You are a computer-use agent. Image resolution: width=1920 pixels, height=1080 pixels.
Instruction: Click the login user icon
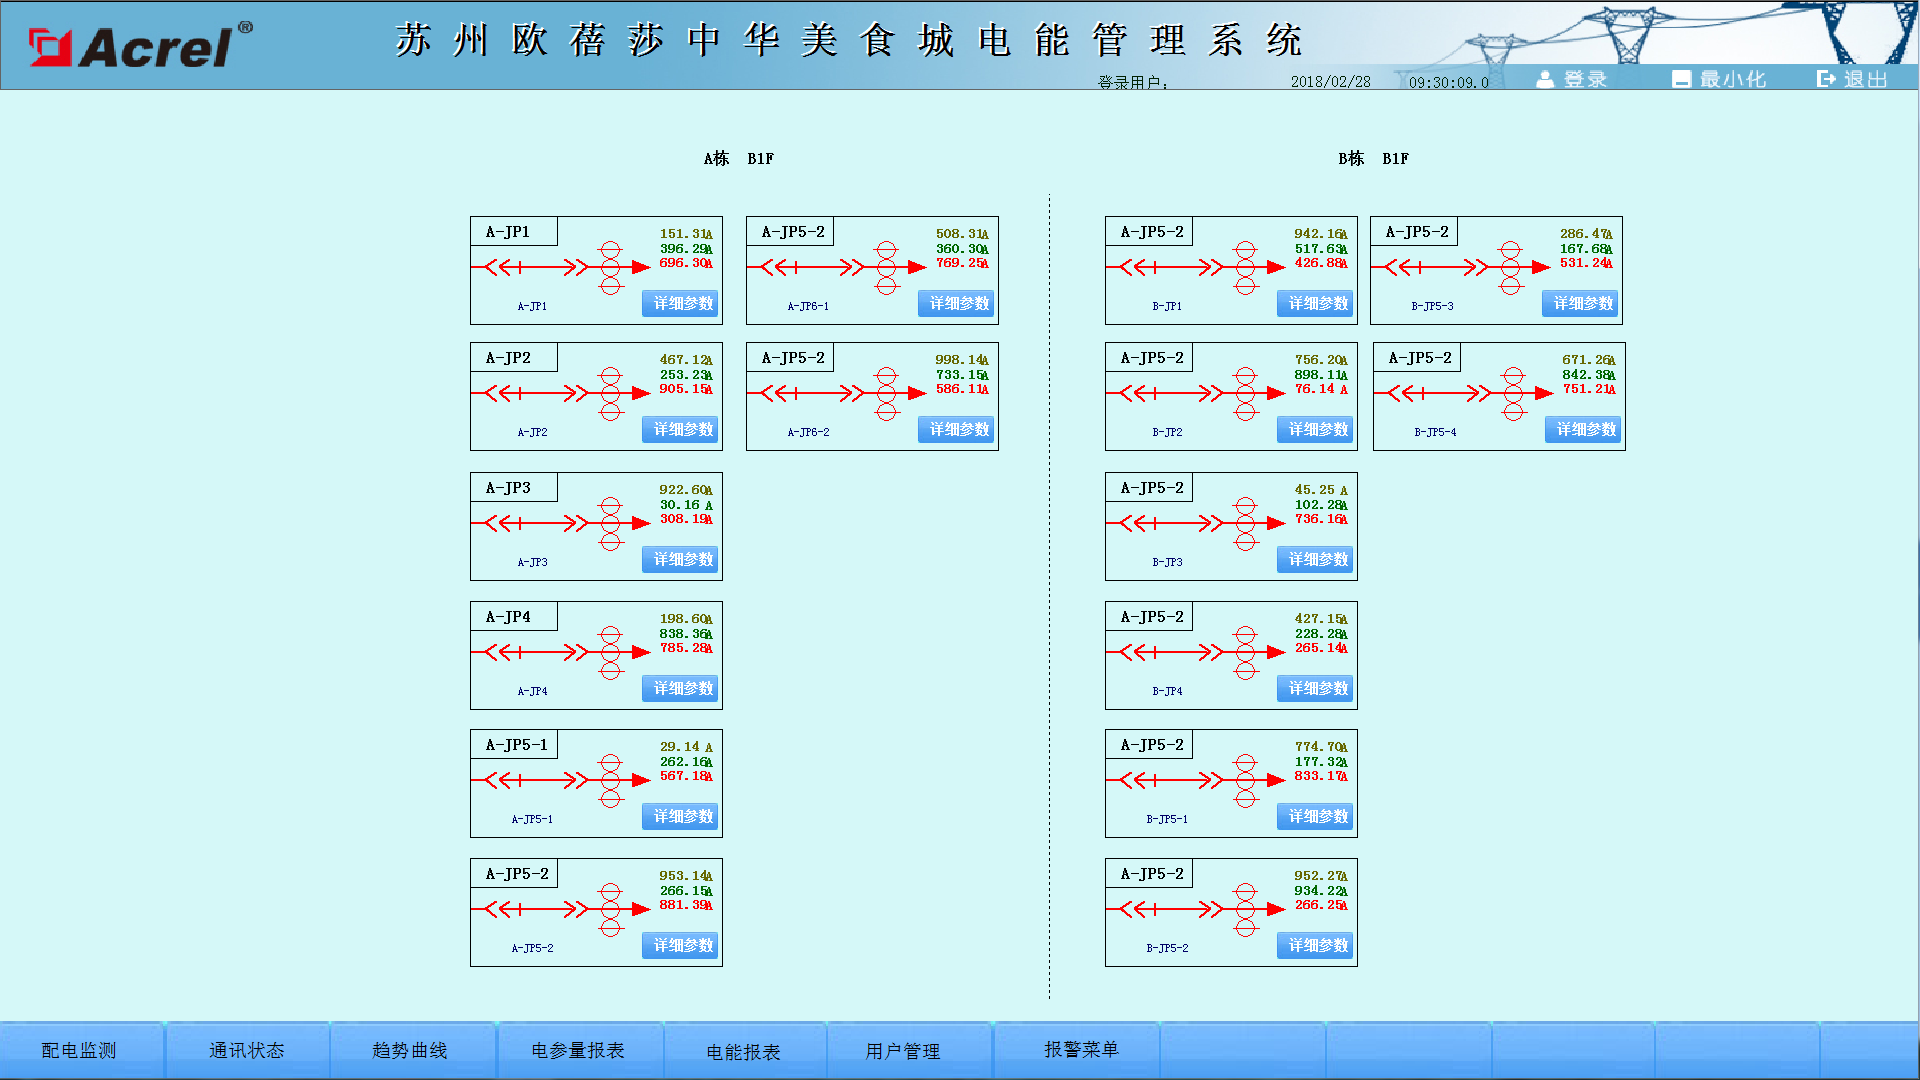point(1545,79)
